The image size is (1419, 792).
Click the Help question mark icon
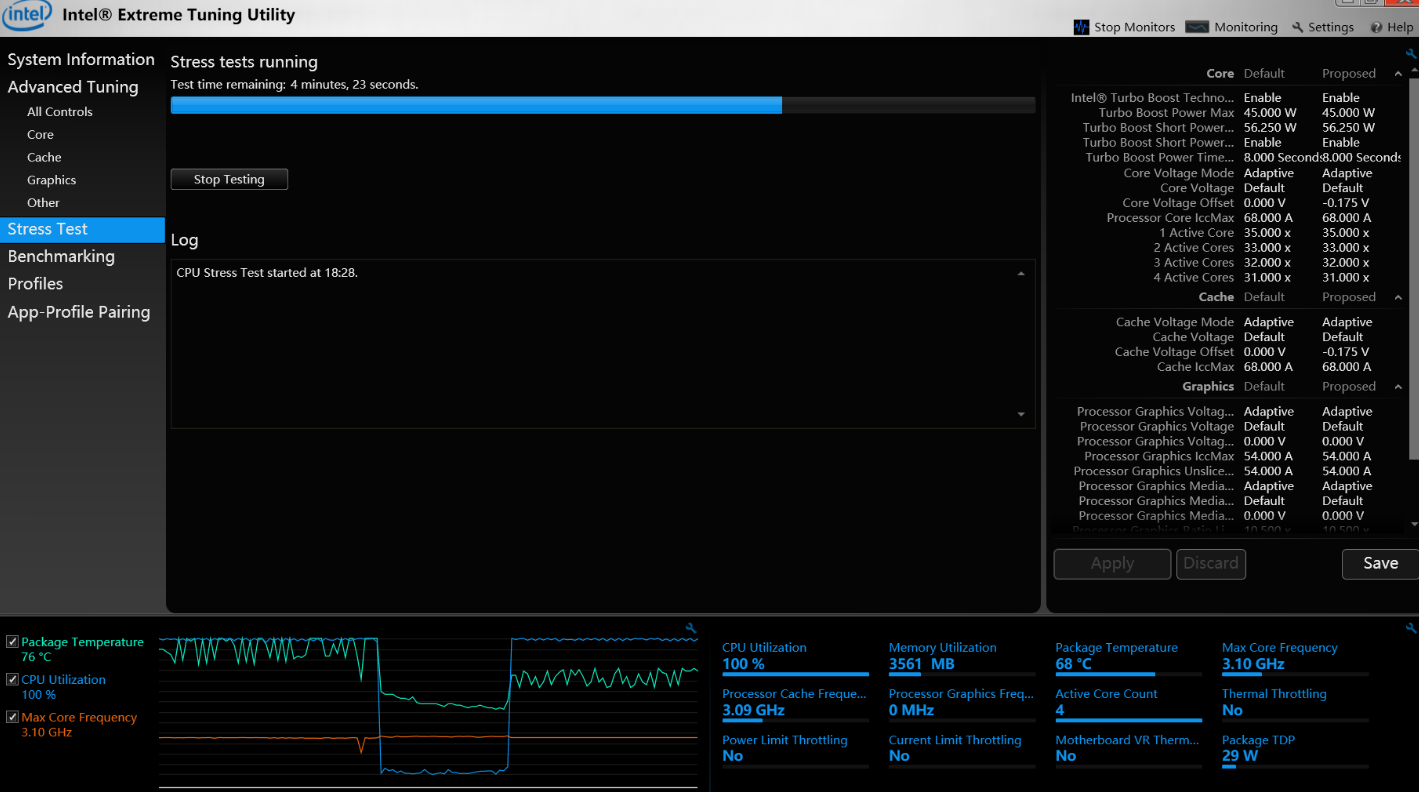pyautogui.click(x=1377, y=28)
